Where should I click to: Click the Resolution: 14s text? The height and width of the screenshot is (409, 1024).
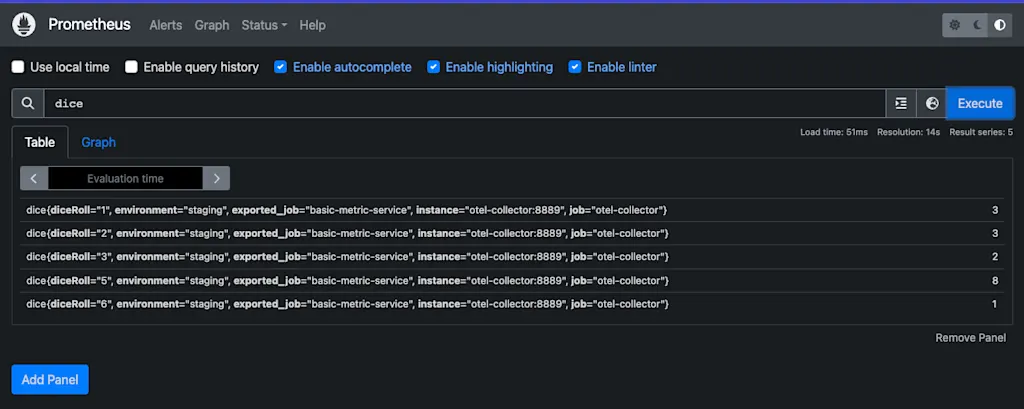[908, 132]
